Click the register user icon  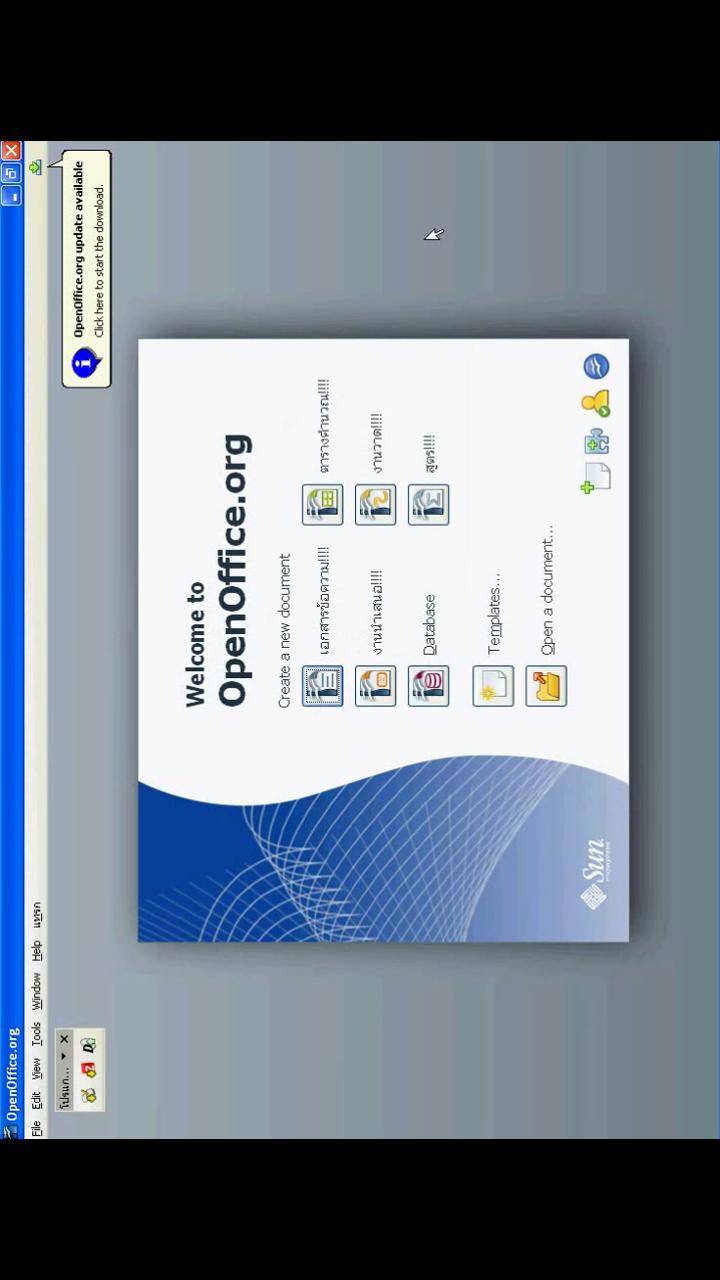point(596,404)
